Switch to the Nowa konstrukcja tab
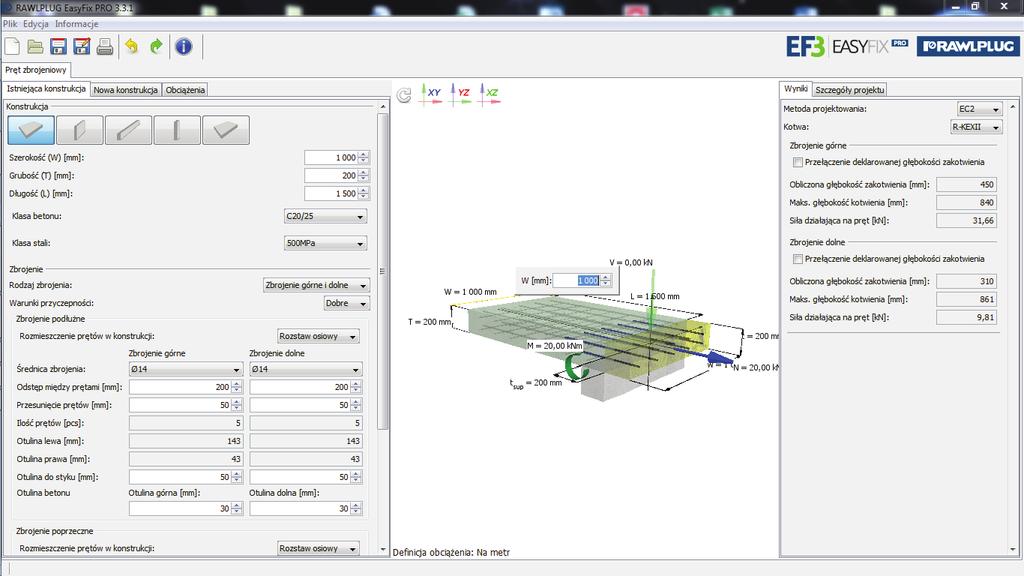 click(x=125, y=90)
